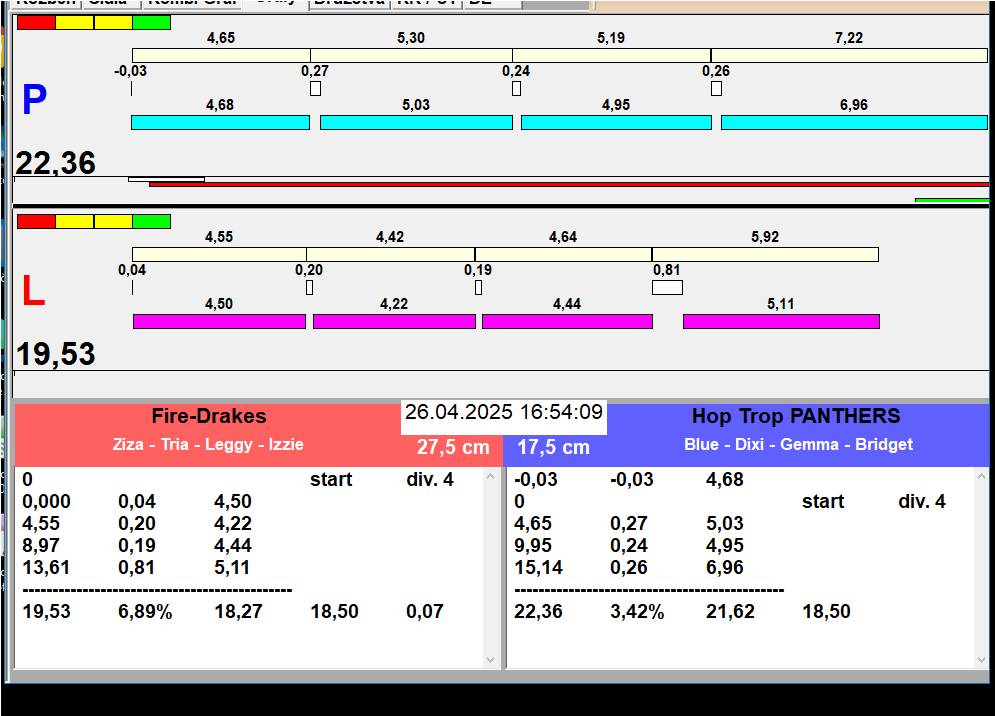Click the Fire-Drakes team header
The image size is (995, 716).
point(209,417)
